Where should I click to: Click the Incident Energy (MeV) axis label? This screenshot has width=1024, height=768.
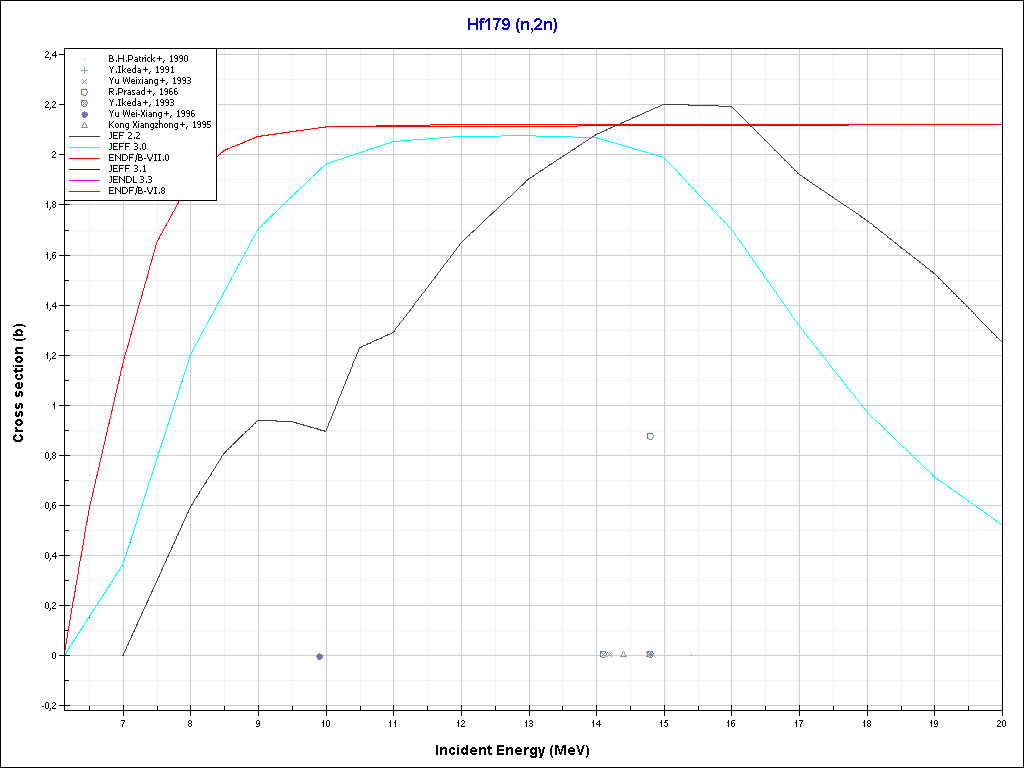[x=519, y=750]
